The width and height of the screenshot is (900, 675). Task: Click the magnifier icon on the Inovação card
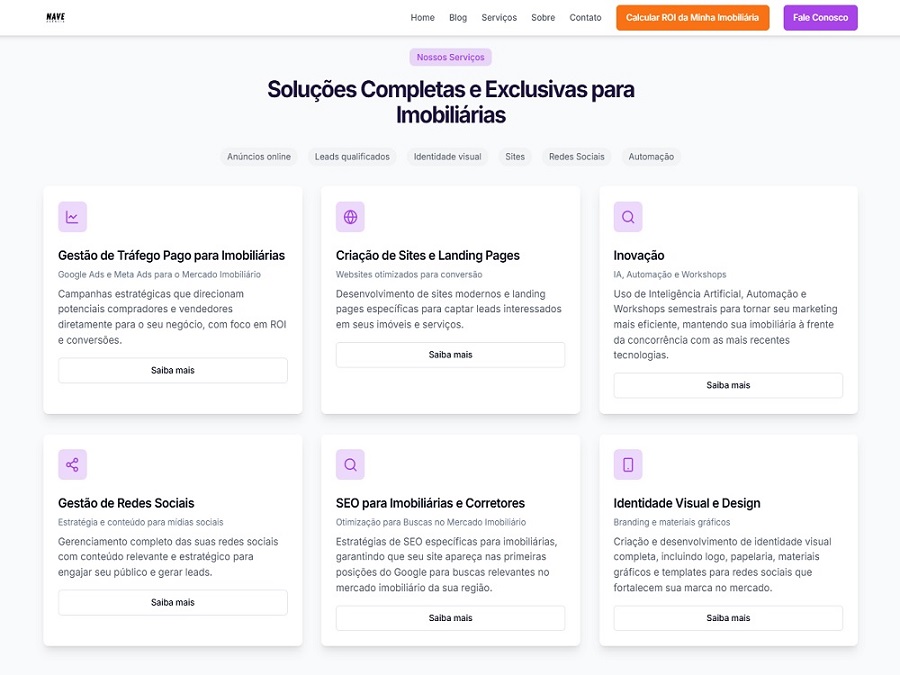pyautogui.click(x=628, y=217)
